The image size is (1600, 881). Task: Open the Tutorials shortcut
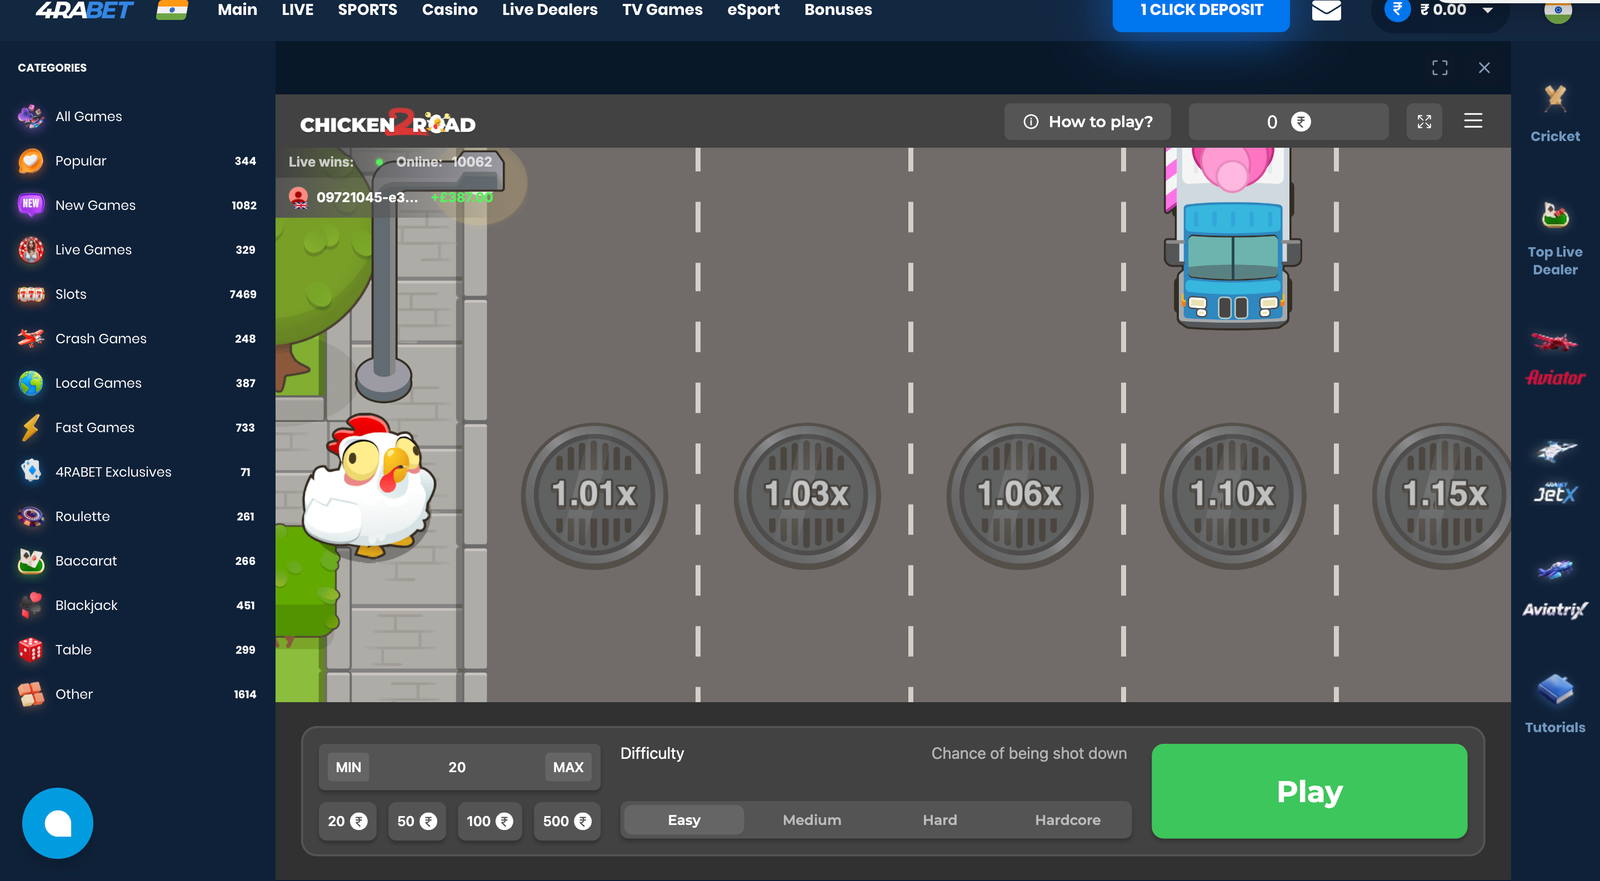(1555, 705)
